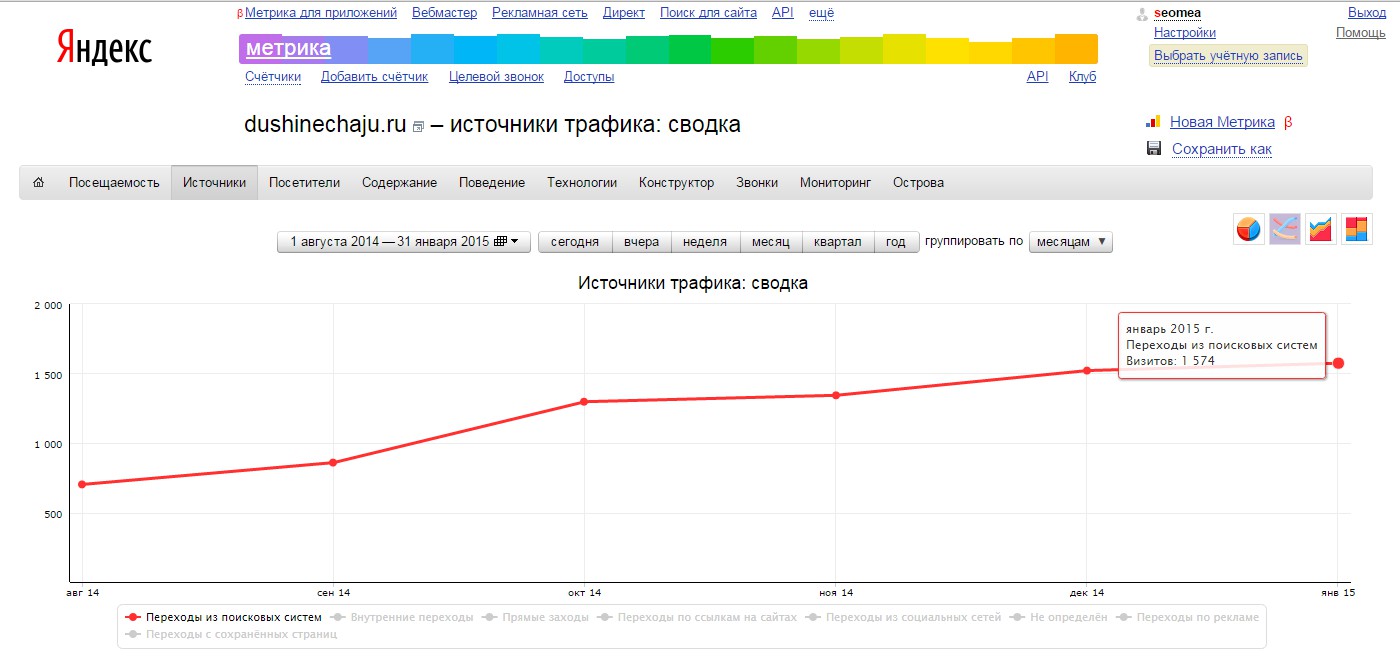Open the top API link
The height and width of the screenshot is (663, 1400).
click(783, 13)
